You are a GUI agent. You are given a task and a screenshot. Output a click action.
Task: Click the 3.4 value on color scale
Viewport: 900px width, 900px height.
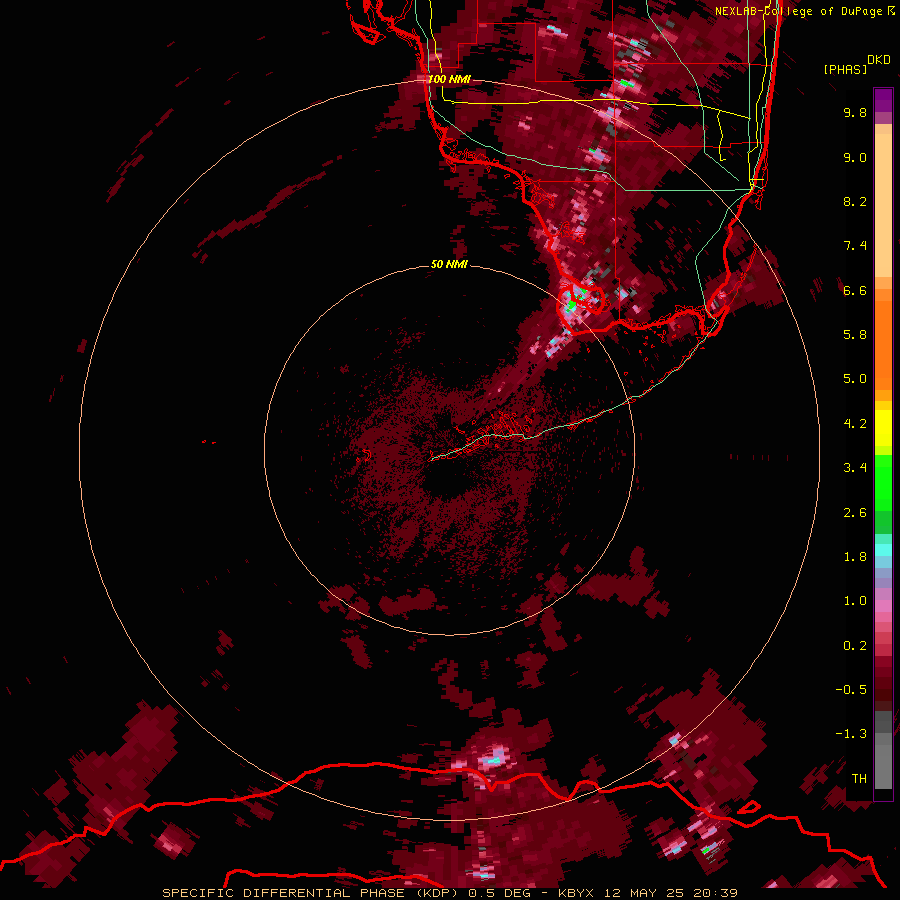click(x=855, y=468)
